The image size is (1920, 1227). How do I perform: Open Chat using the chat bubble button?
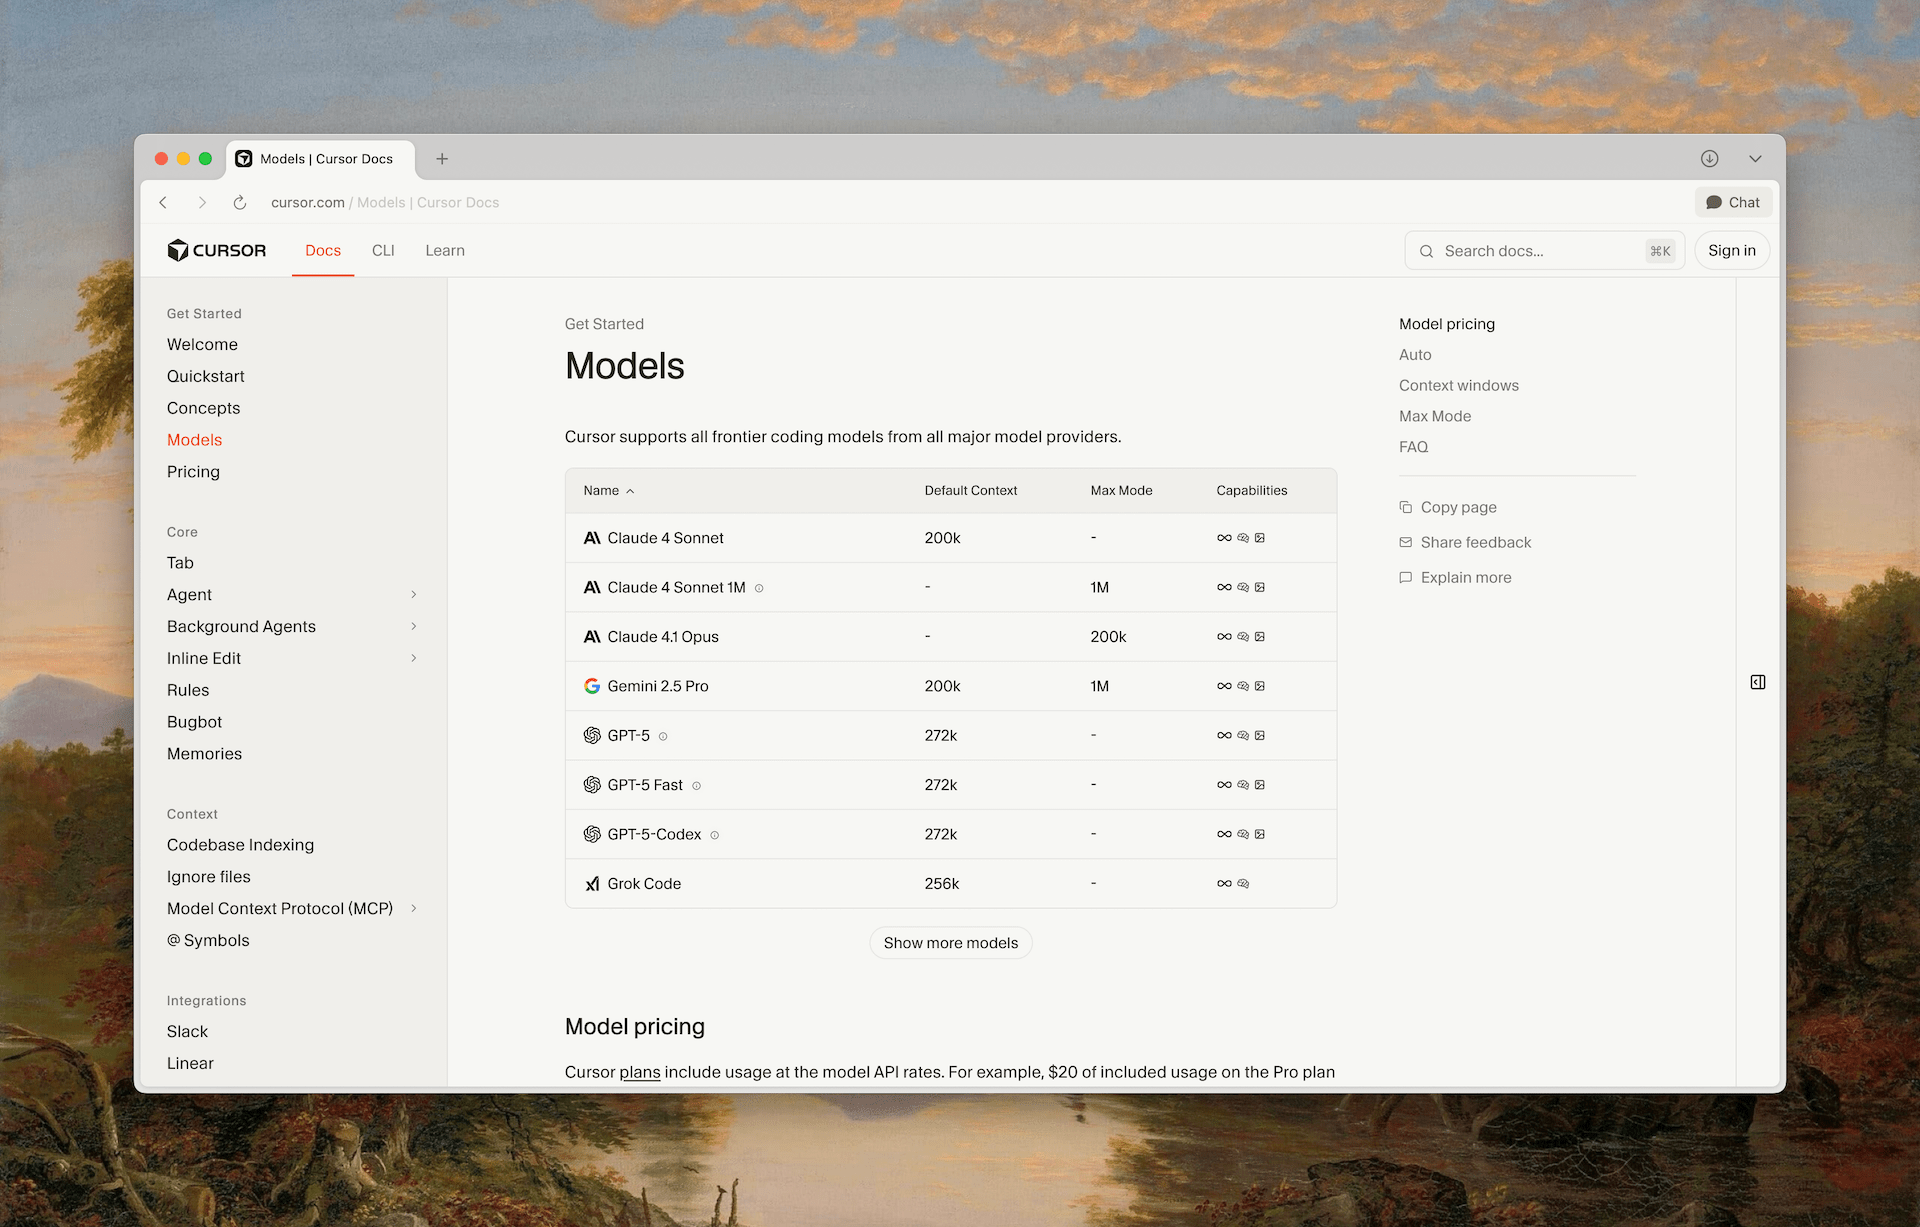coord(1733,202)
